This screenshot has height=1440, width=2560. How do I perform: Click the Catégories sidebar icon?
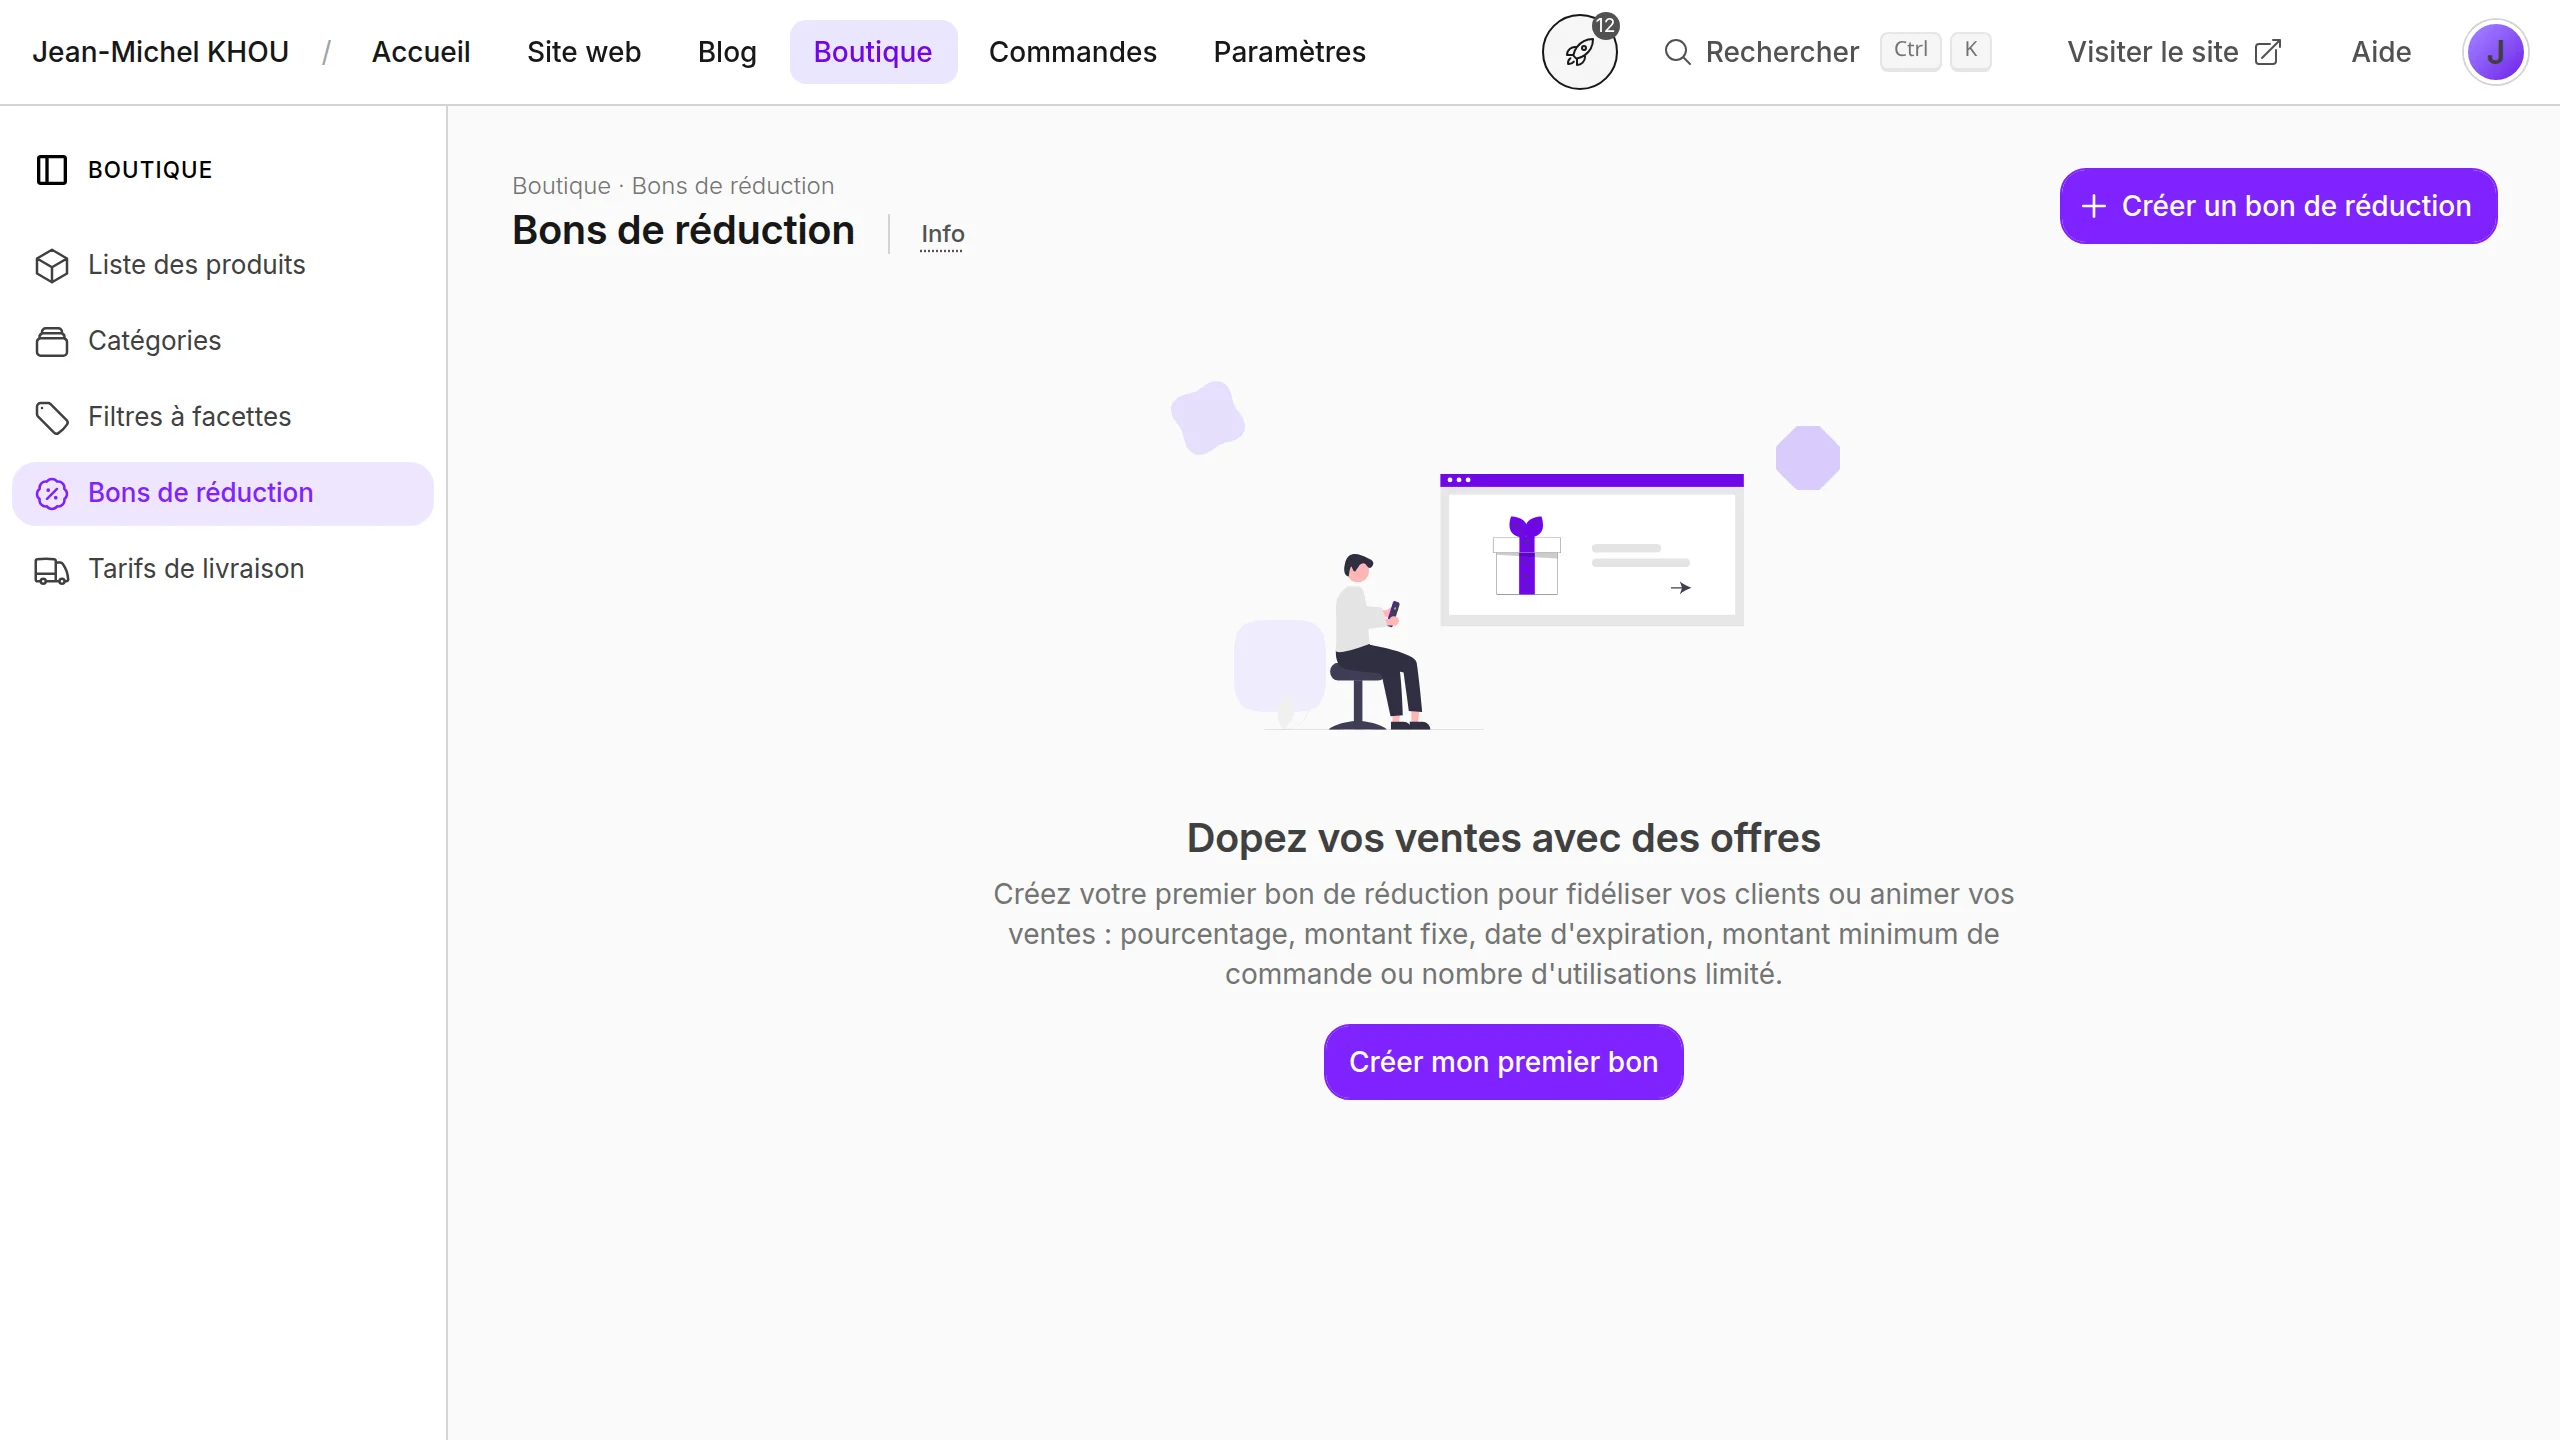click(x=52, y=341)
